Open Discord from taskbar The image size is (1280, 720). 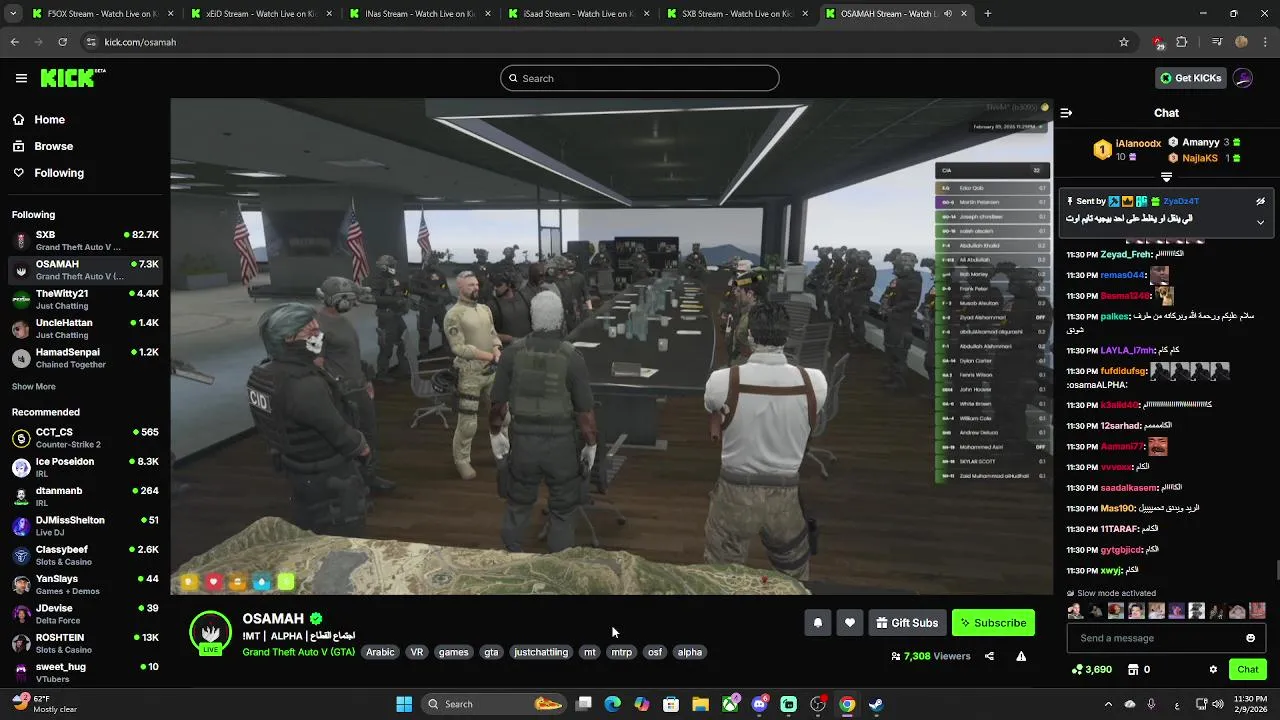(759, 704)
